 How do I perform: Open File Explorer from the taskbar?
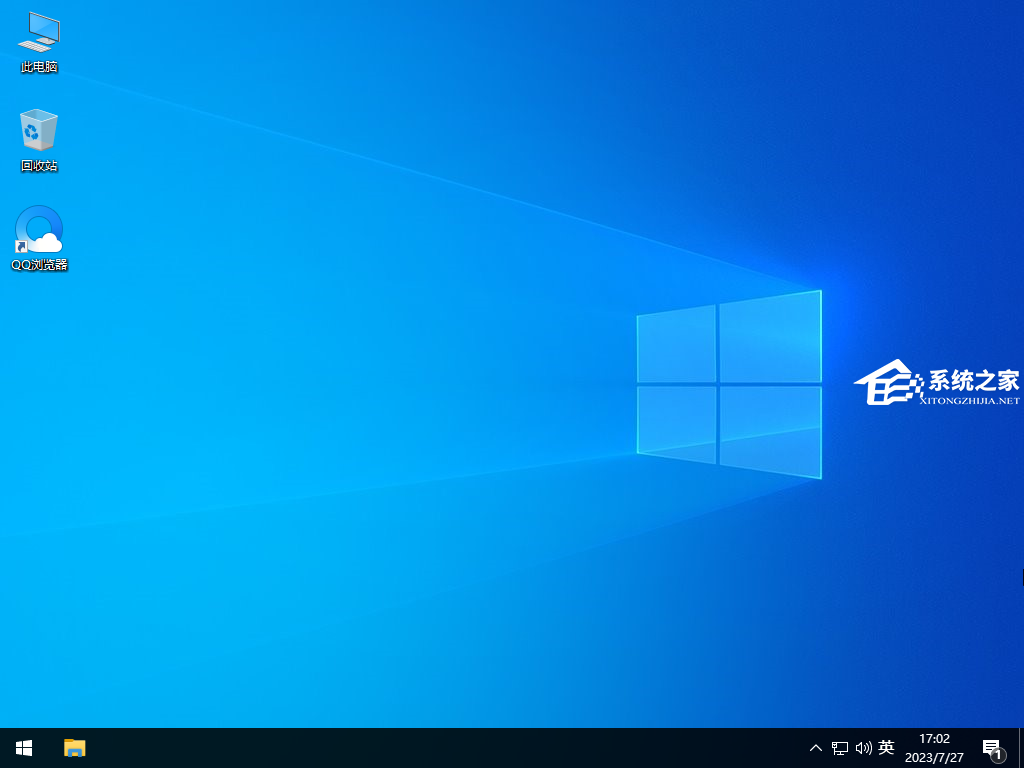(x=75, y=748)
